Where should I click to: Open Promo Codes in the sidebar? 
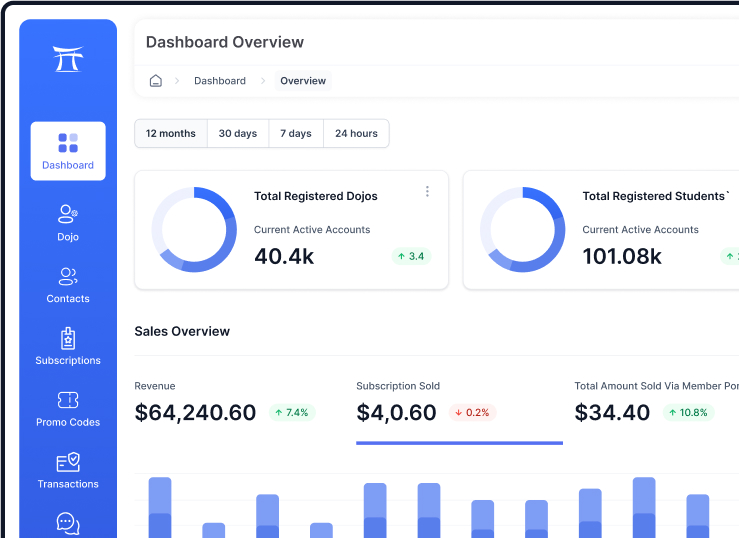[x=68, y=408]
